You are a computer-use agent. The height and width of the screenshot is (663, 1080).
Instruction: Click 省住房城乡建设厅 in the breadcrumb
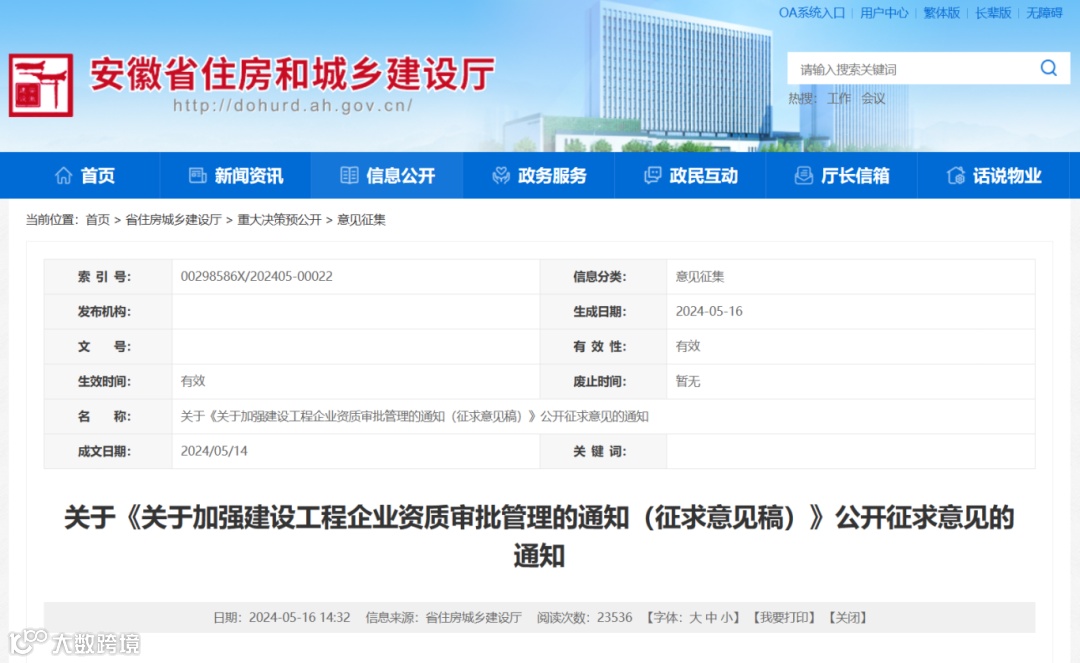173,220
